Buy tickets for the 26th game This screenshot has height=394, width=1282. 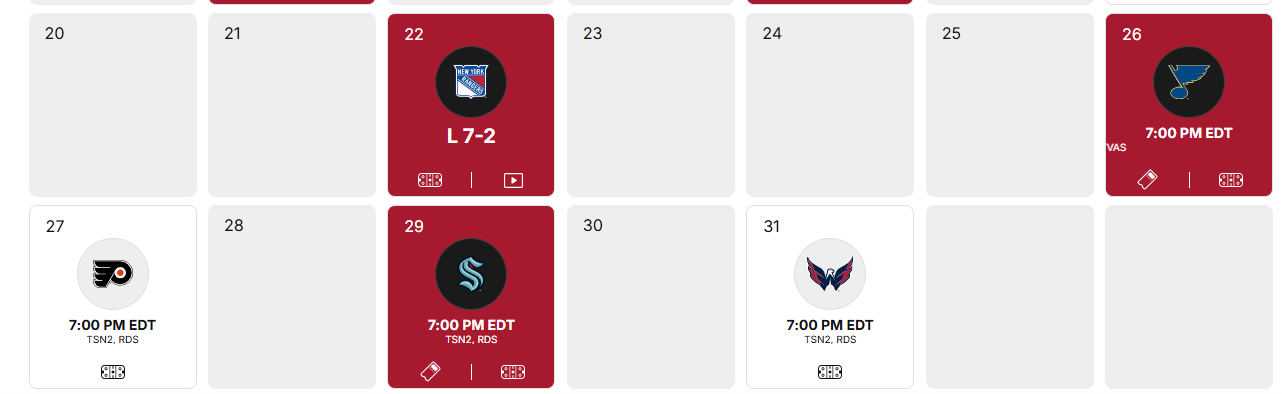[1148, 180]
